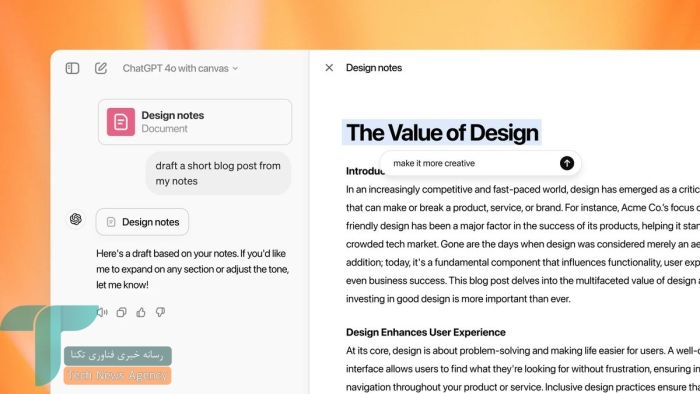The image size is (700, 394).
Task: Submit the 'make it more creative' prompt arrow
Action: [x=567, y=163]
